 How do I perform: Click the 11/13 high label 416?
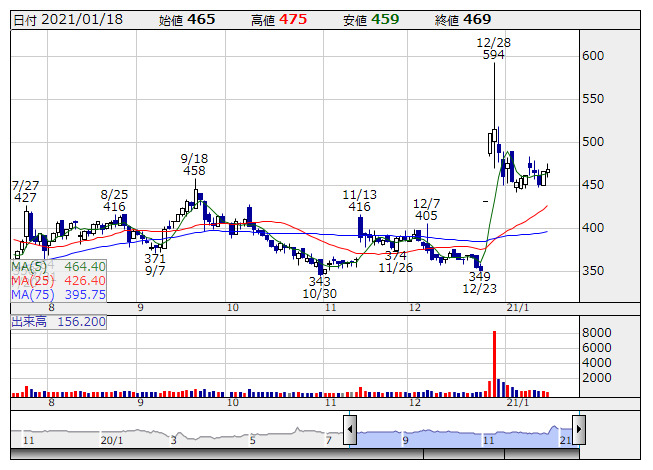pyautogui.click(x=359, y=206)
